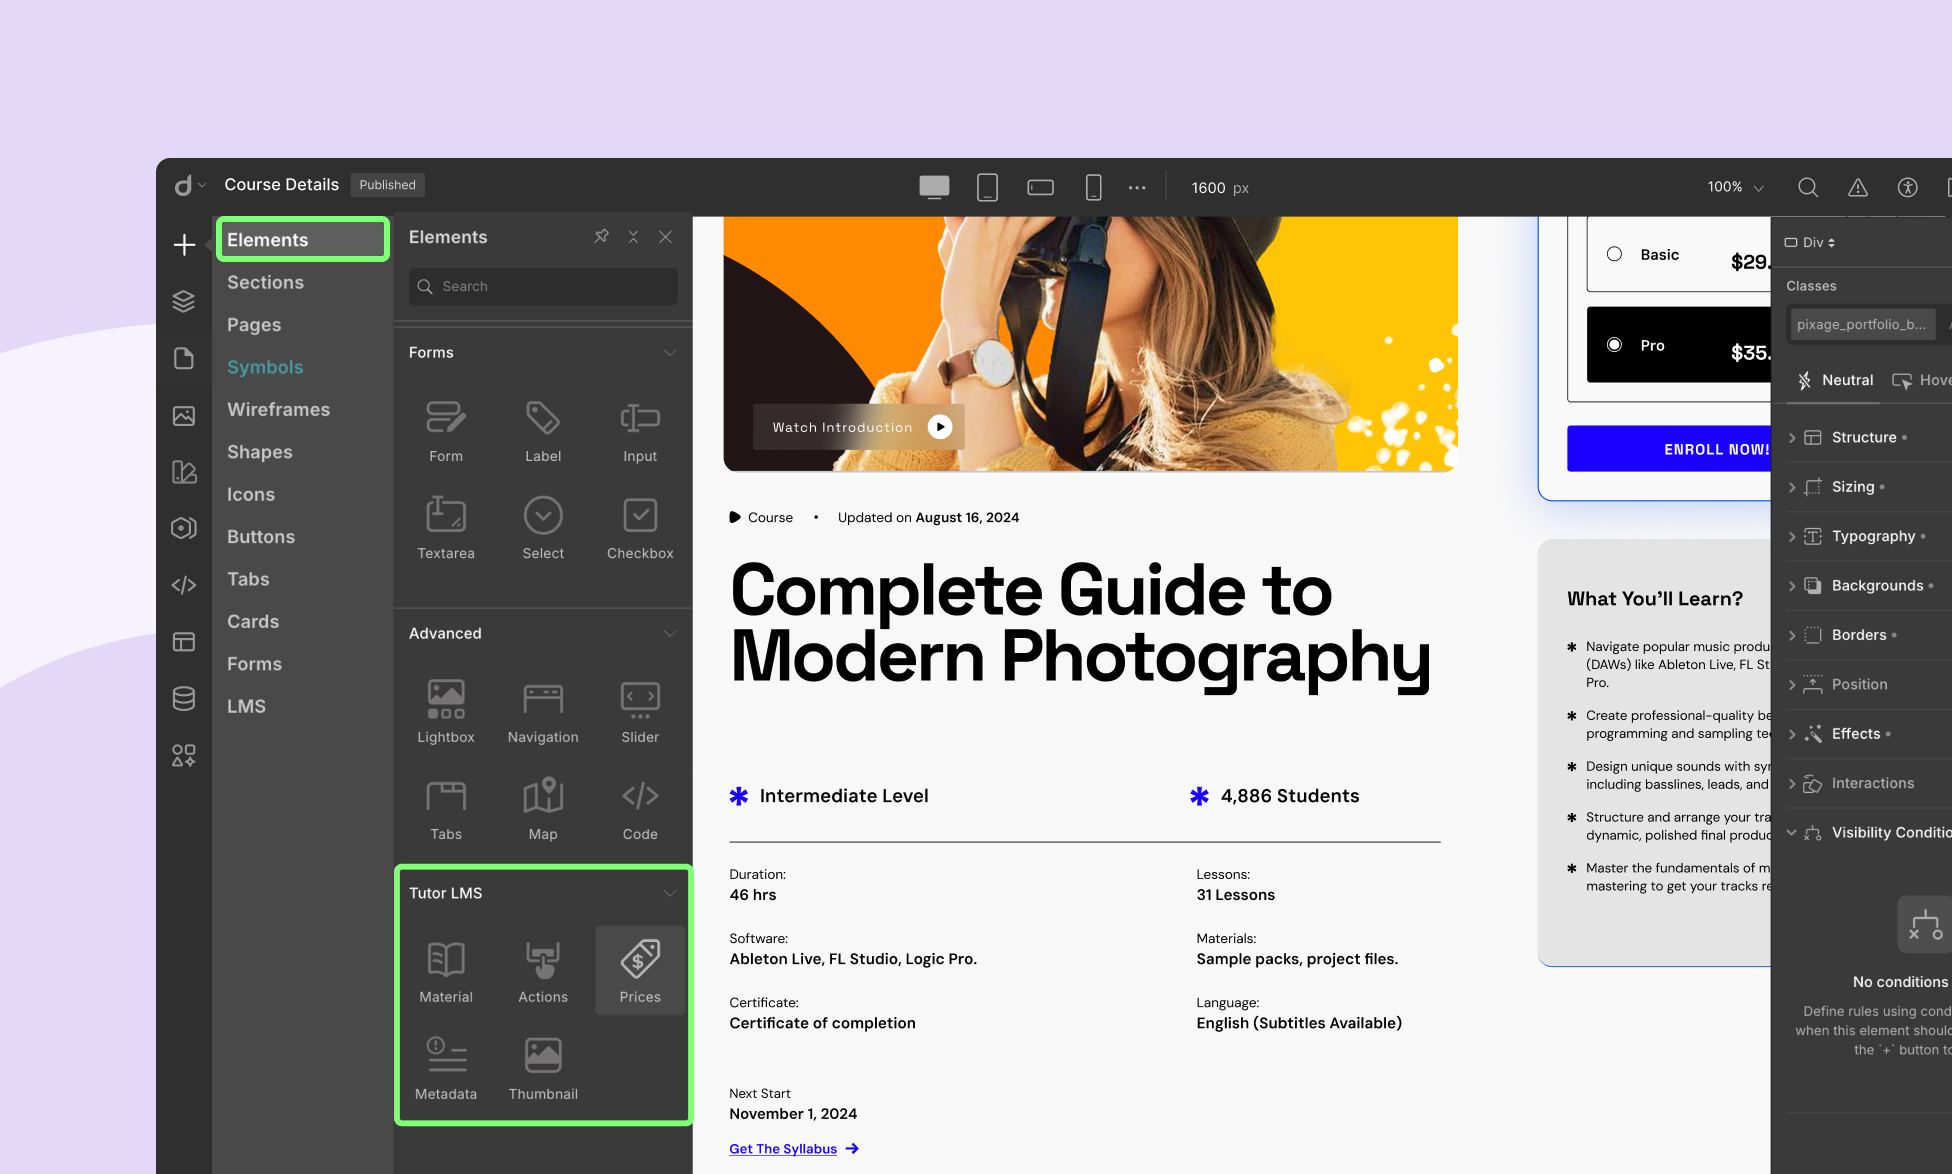Select the Neutral state tab

pyautogui.click(x=1836, y=380)
